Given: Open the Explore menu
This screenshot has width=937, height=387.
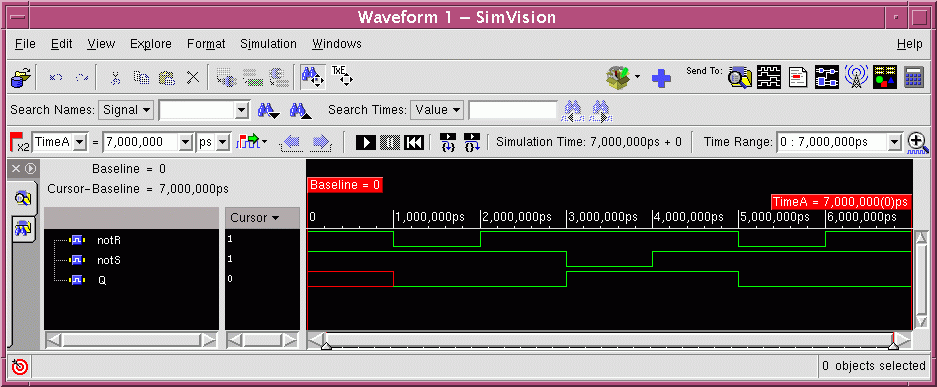Looking at the screenshot, I should (151, 44).
